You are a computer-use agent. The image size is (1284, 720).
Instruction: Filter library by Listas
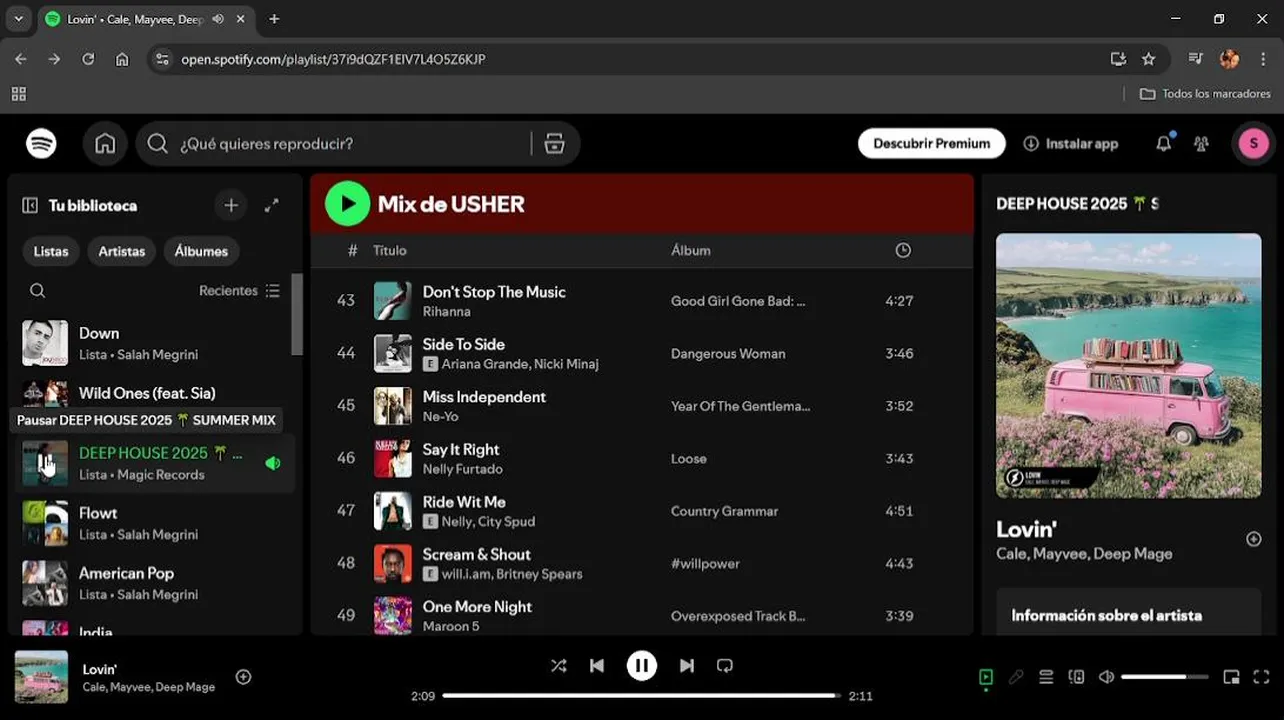tap(51, 251)
